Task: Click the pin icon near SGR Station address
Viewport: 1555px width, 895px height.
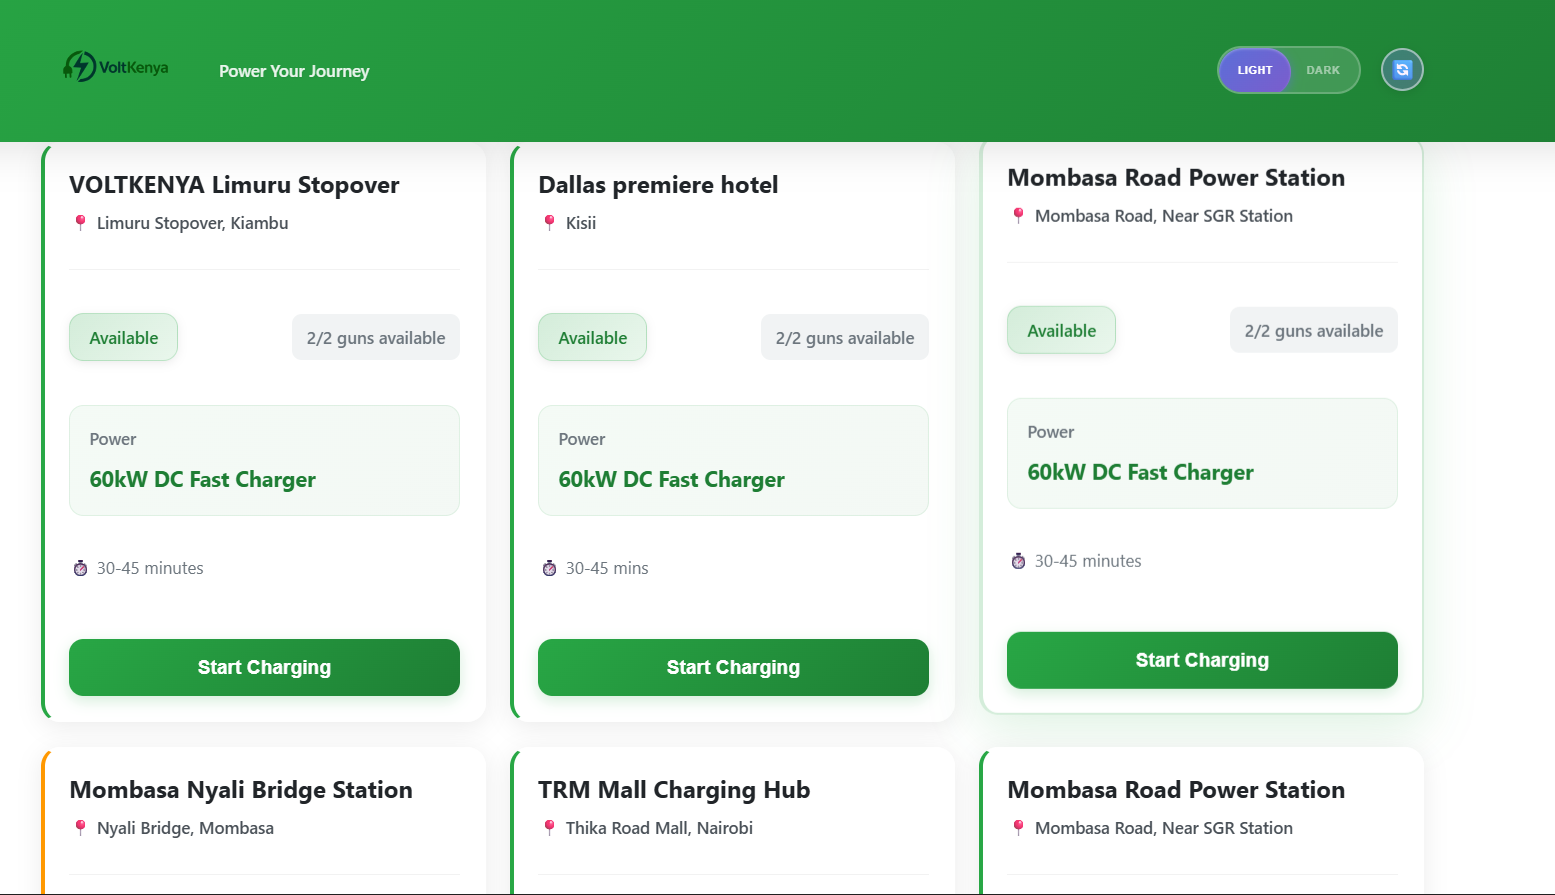Action: (1018, 215)
